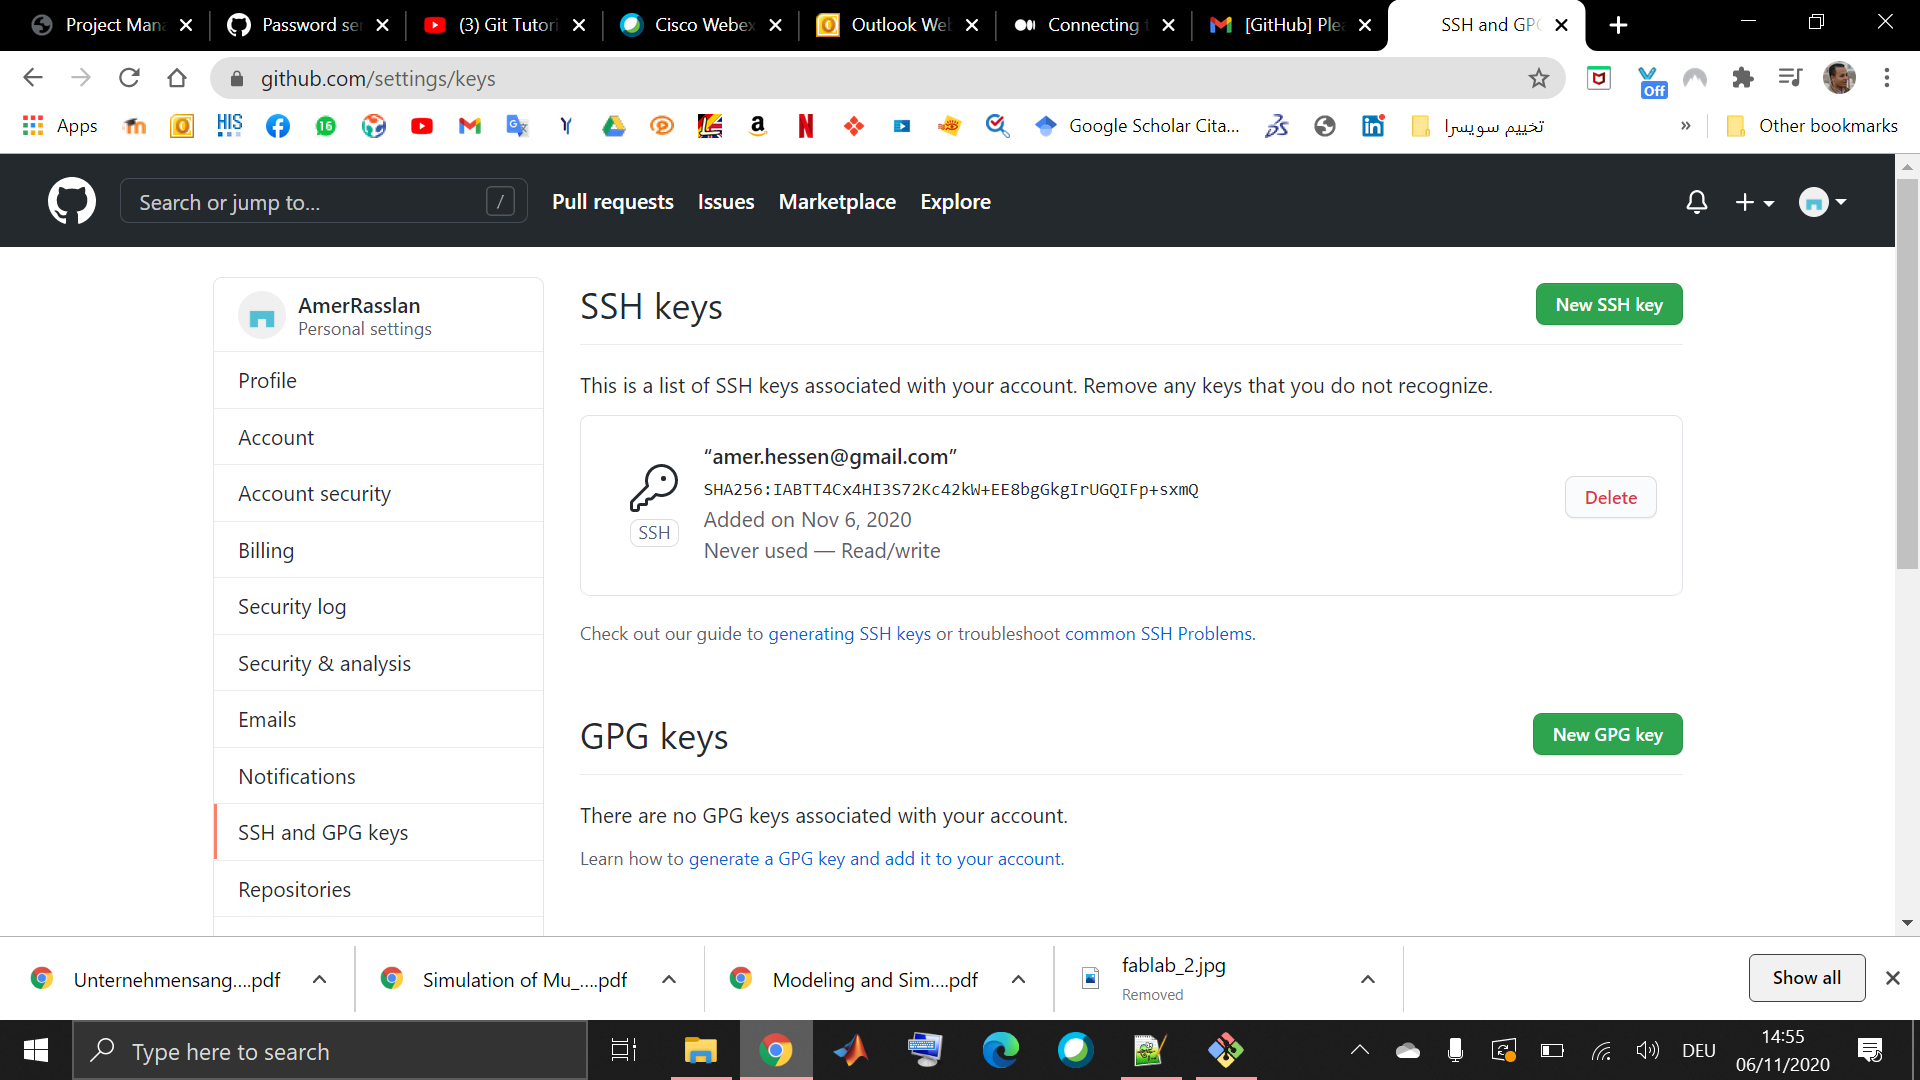Screen dimensions: 1920x1080
Task: Reload the current page
Action: [129, 78]
